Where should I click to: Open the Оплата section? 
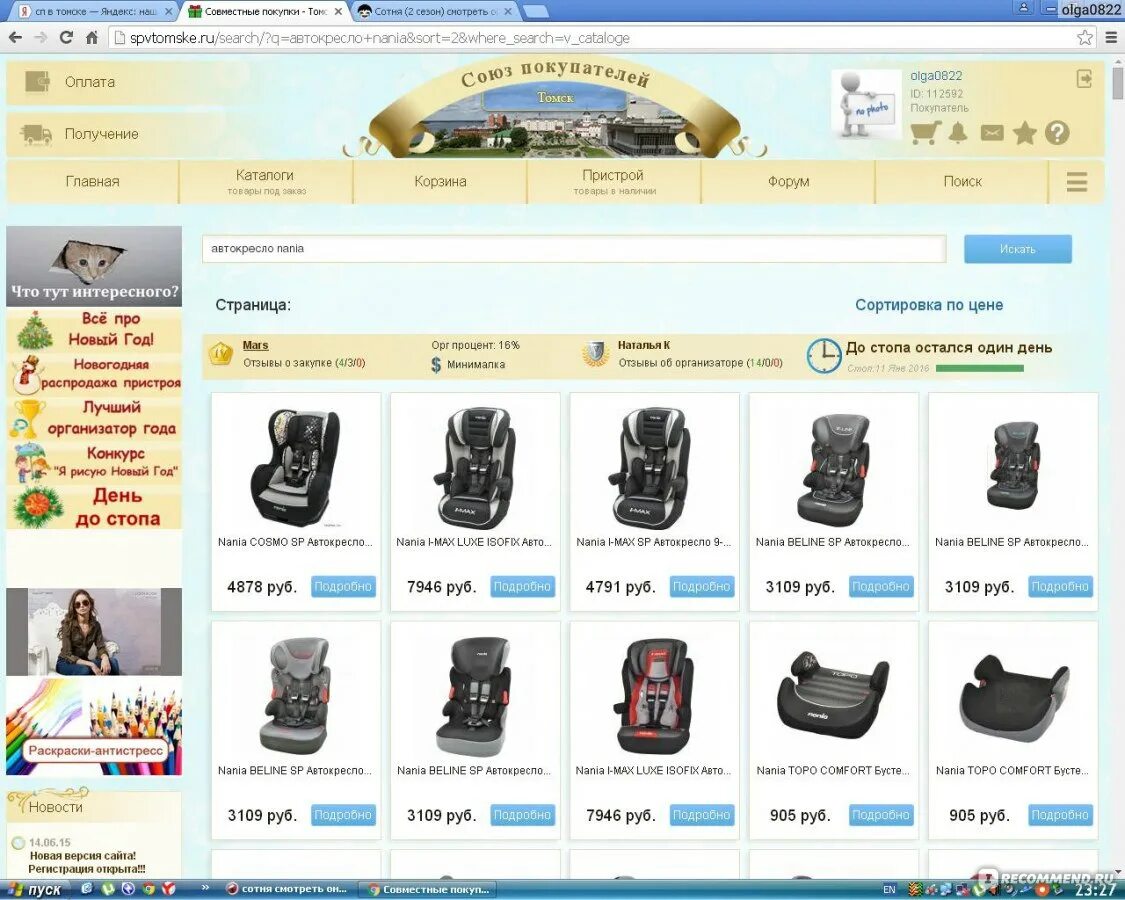(x=90, y=82)
